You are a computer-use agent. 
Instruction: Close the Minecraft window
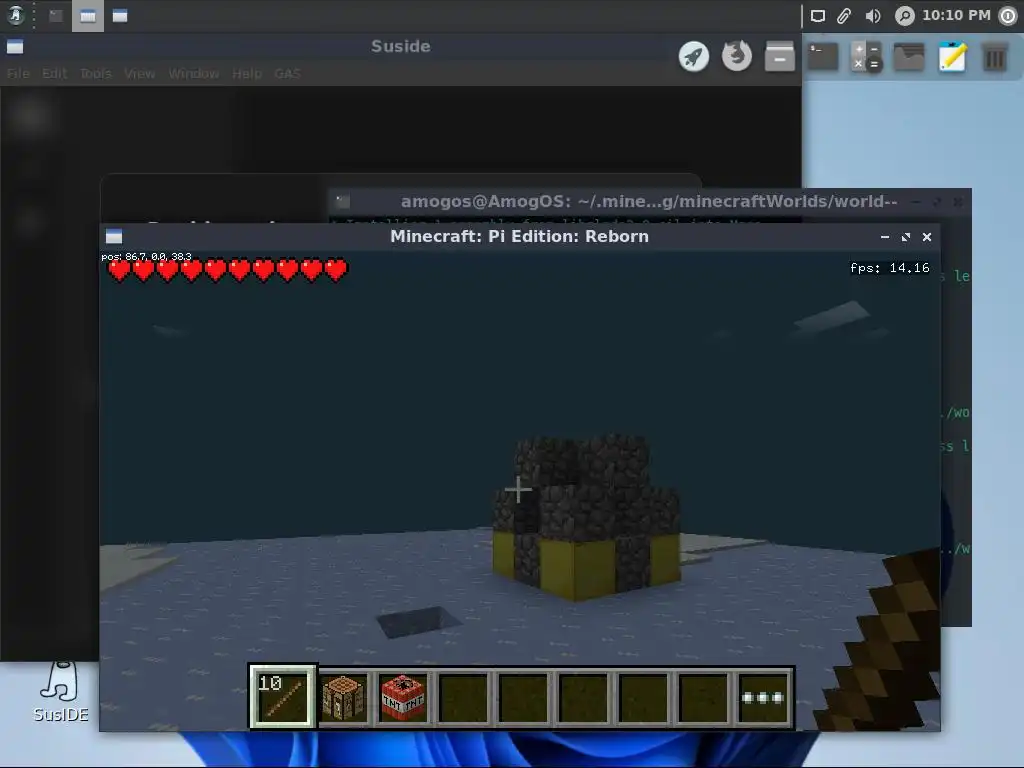pyautogui.click(x=927, y=237)
